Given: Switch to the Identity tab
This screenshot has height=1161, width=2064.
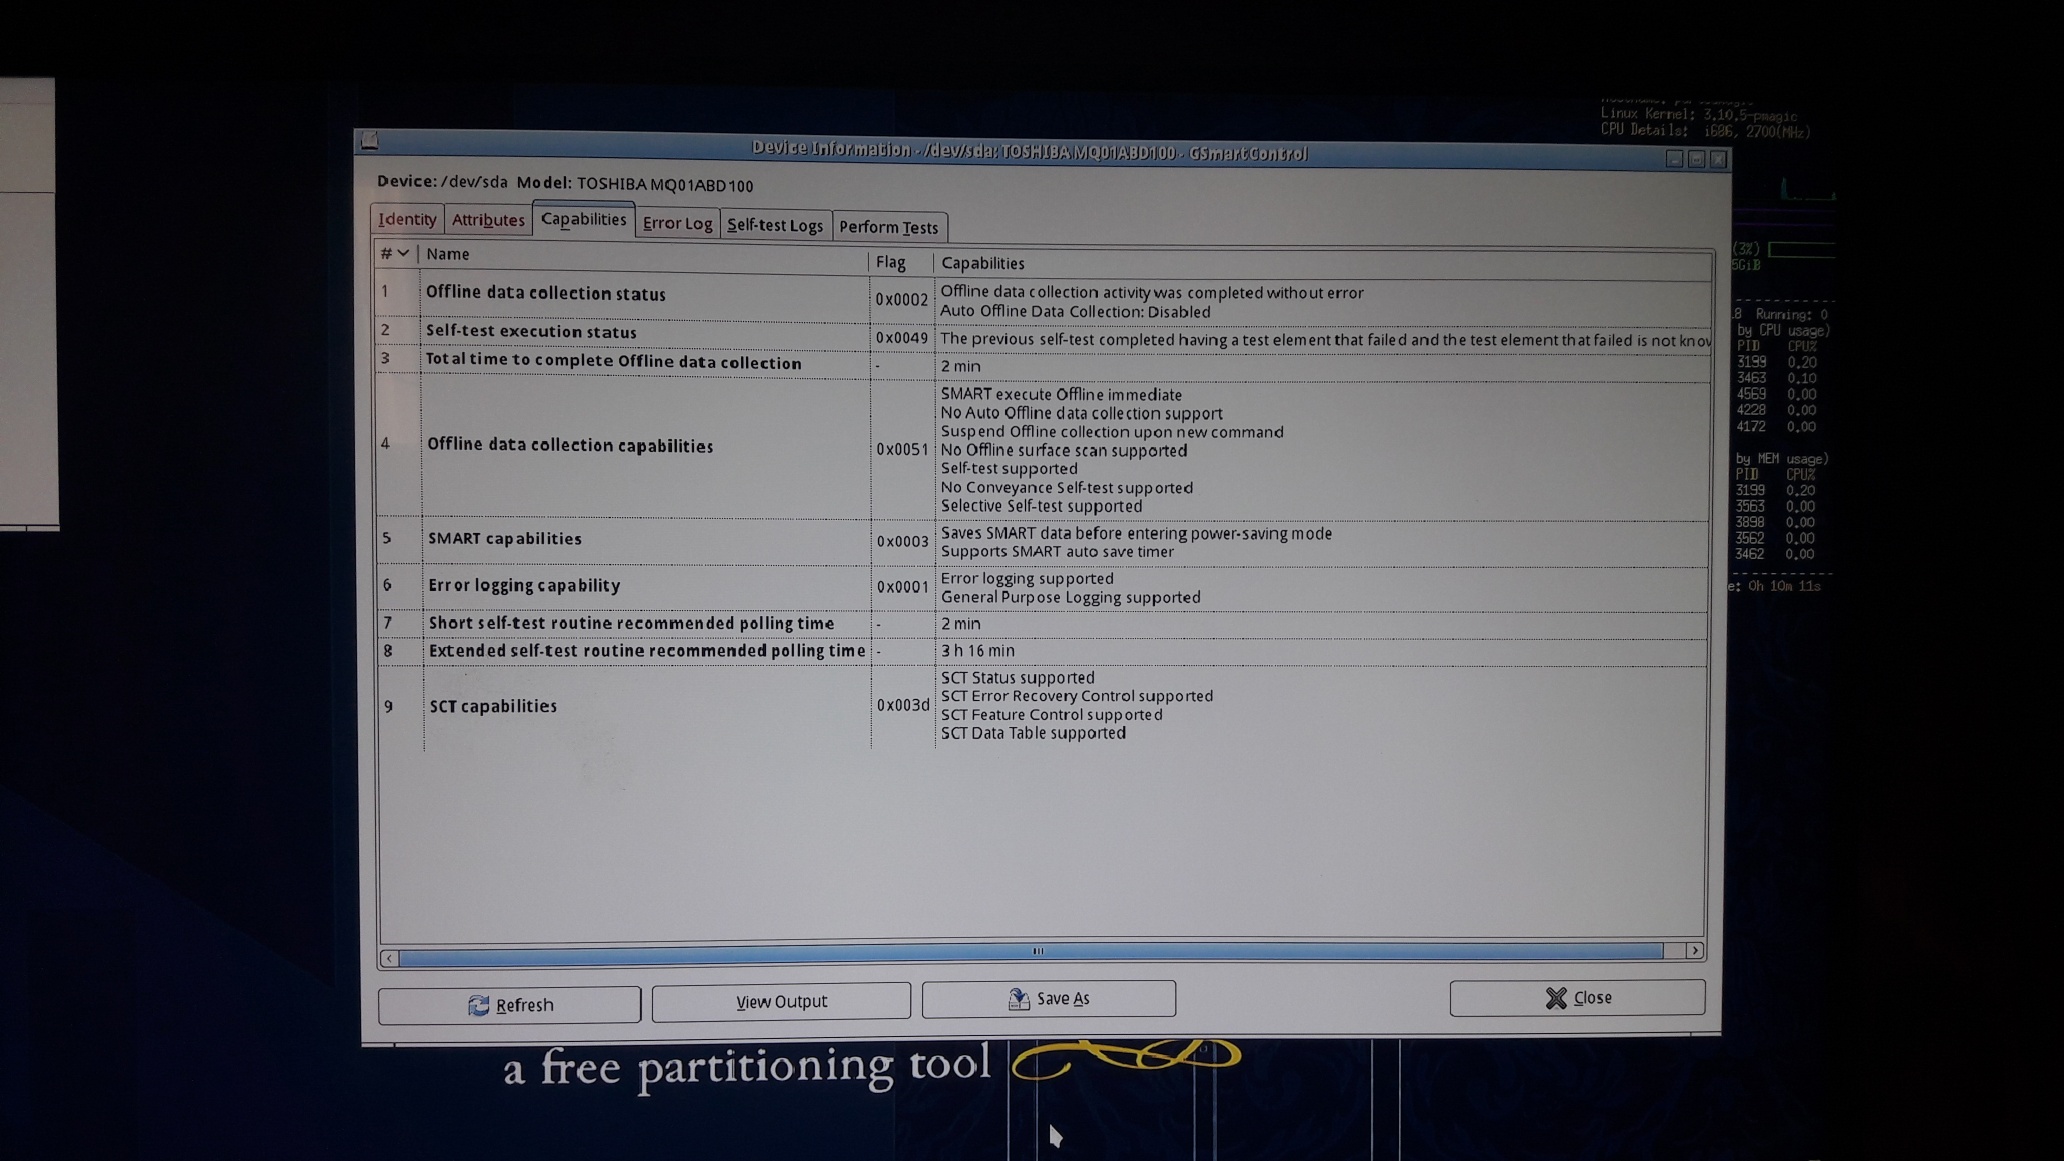Looking at the screenshot, I should pos(407,219).
